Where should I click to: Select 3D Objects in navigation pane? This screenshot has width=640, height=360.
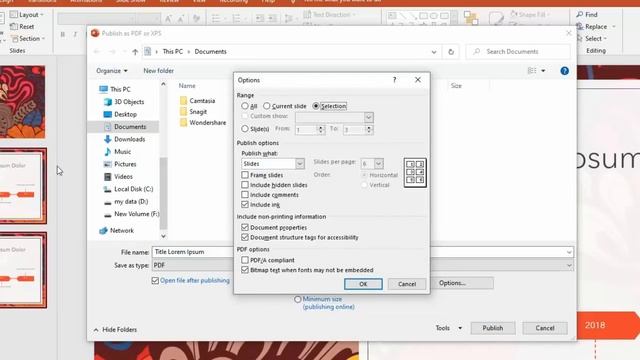point(124,102)
